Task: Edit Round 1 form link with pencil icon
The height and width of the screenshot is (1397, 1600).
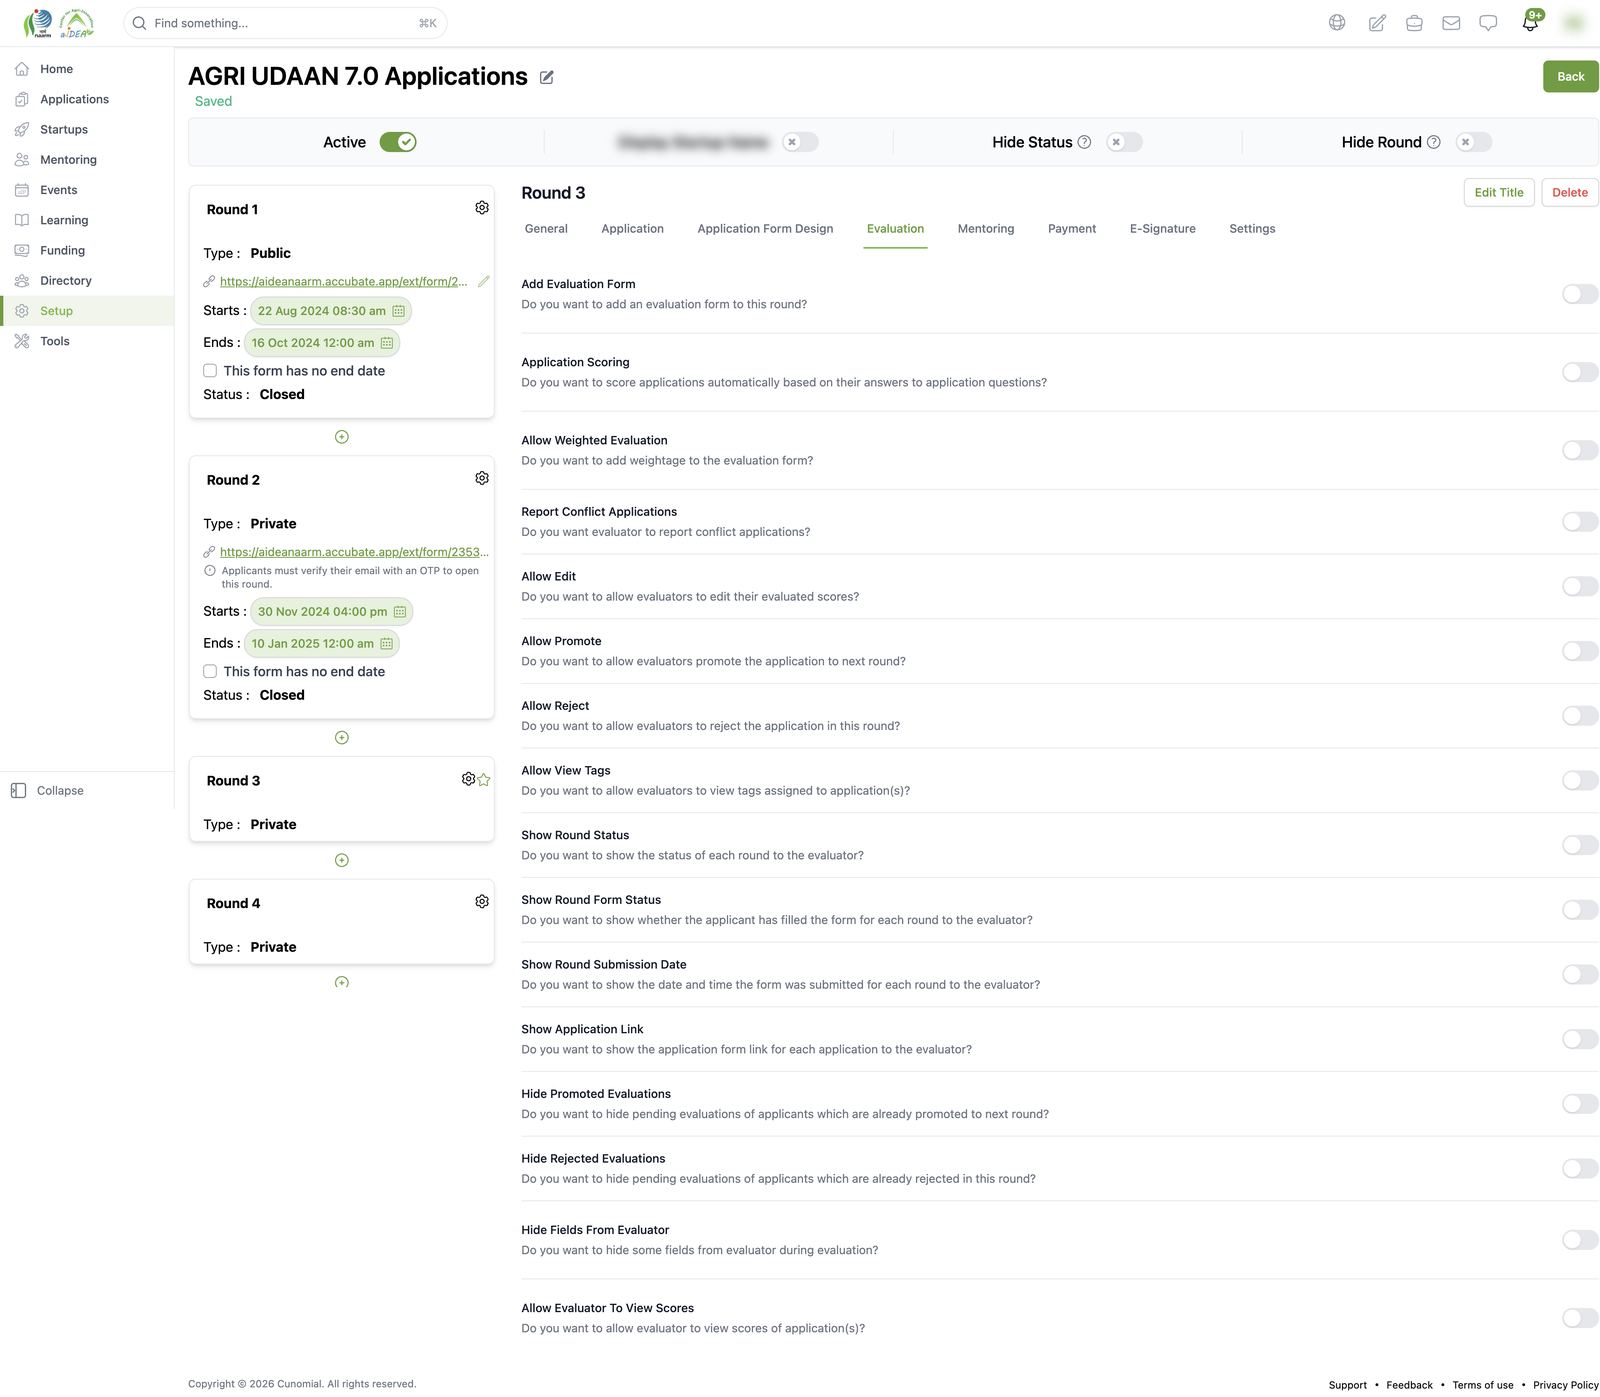Action: tap(484, 282)
